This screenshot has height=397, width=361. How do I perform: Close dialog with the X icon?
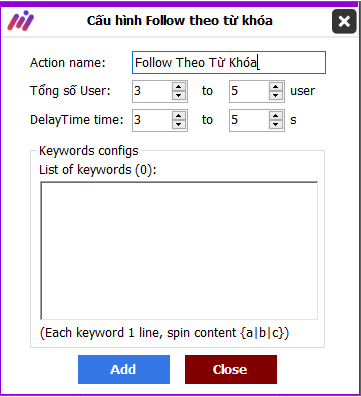tap(344, 21)
